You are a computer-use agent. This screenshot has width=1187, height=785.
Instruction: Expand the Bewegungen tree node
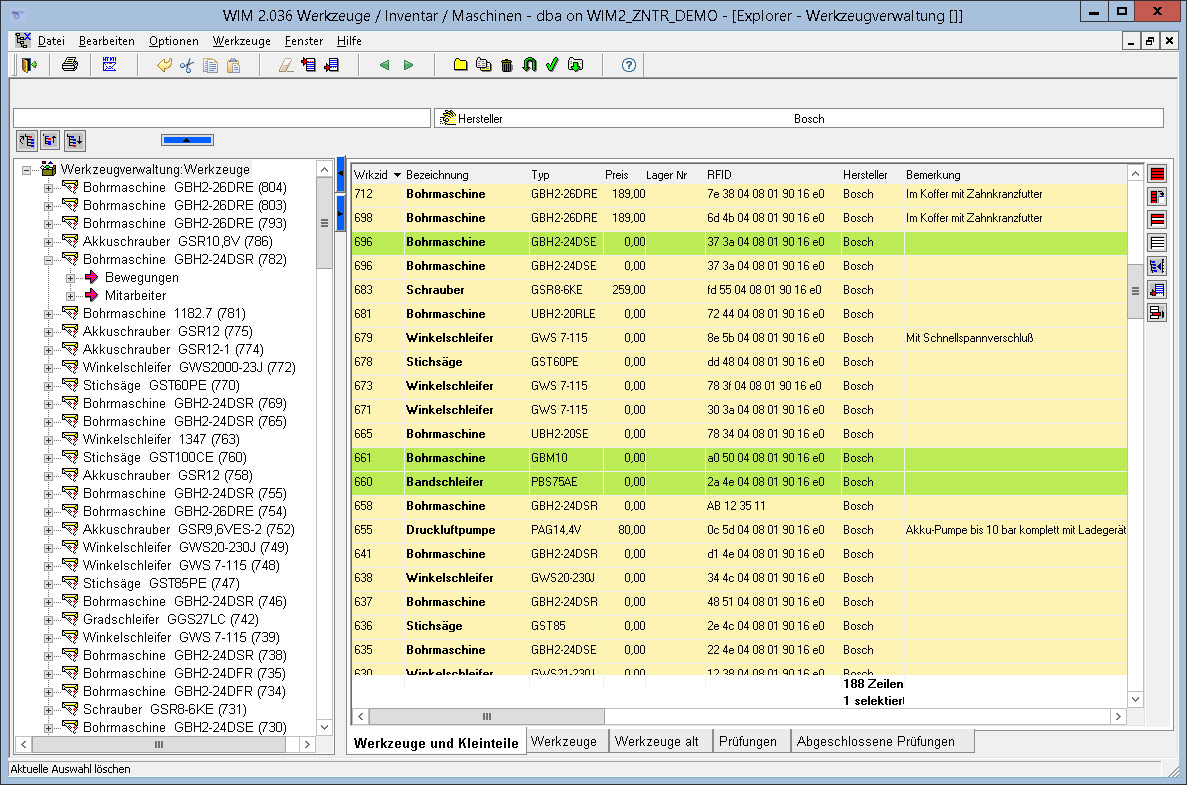(71, 278)
